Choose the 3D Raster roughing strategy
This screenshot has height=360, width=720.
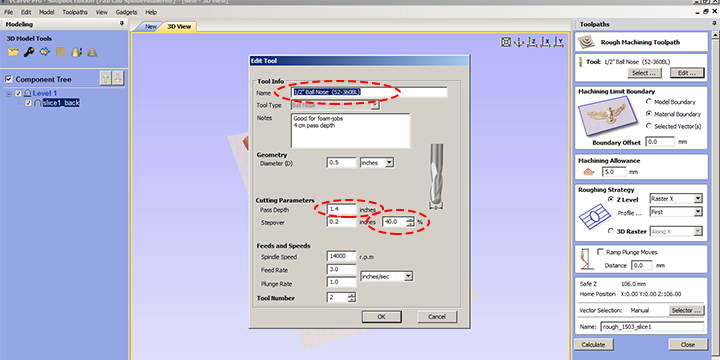[x=611, y=231]
